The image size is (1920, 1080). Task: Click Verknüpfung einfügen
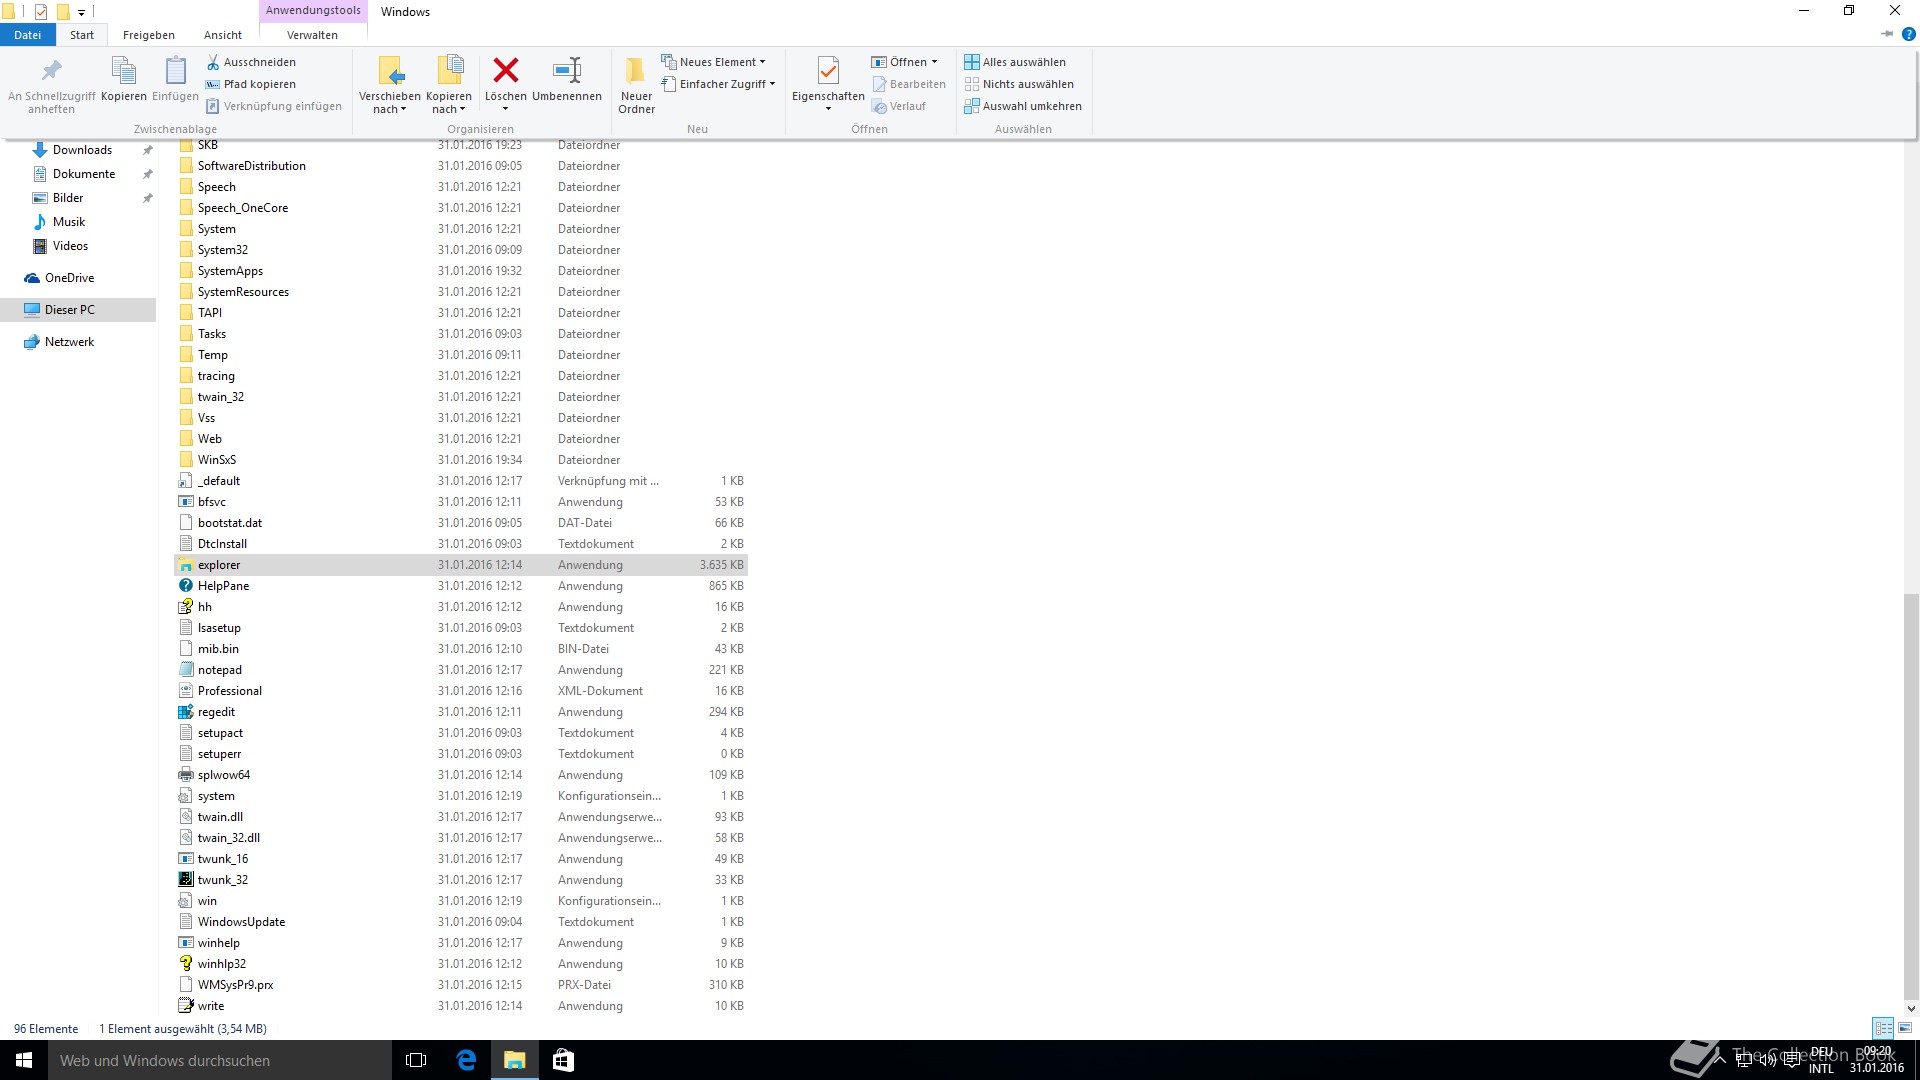(x=273, y=106)
